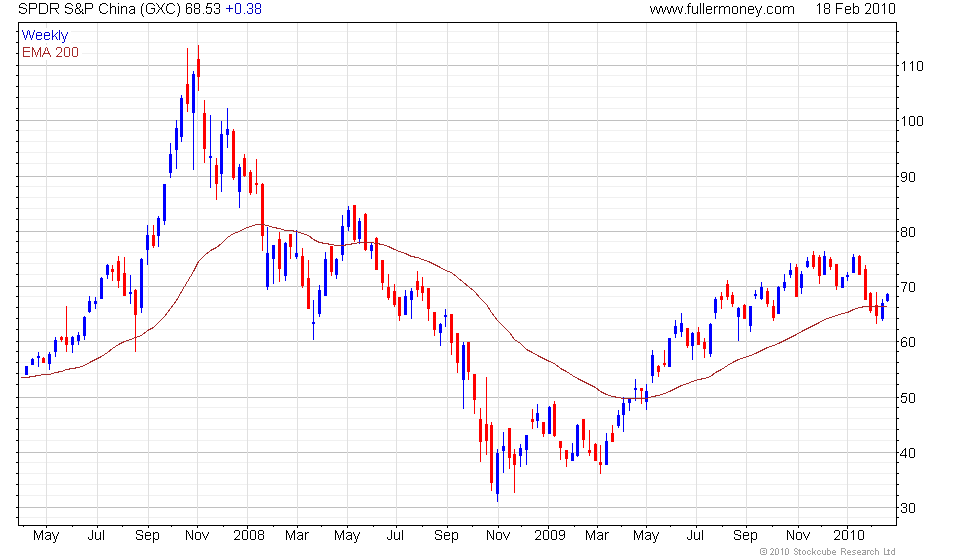
Task: Click the +0.38 price change value
Action: point(243,9)
